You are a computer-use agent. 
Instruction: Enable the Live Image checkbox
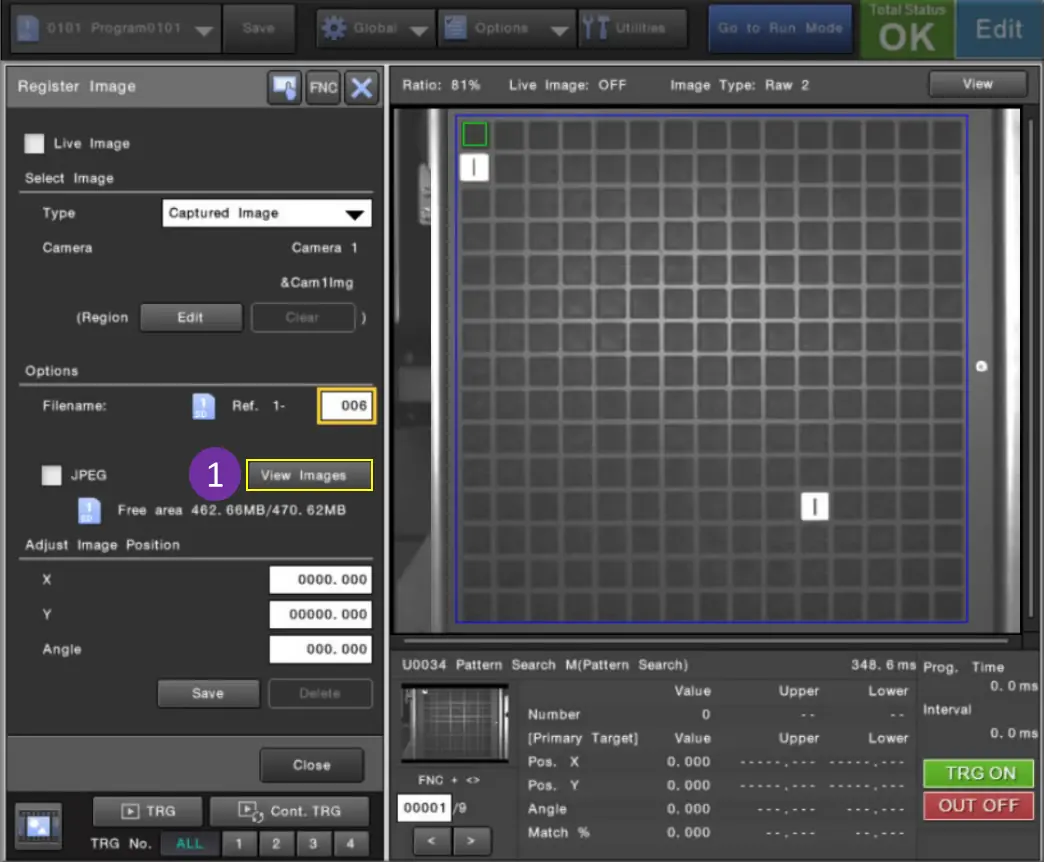tap(35, 144)
